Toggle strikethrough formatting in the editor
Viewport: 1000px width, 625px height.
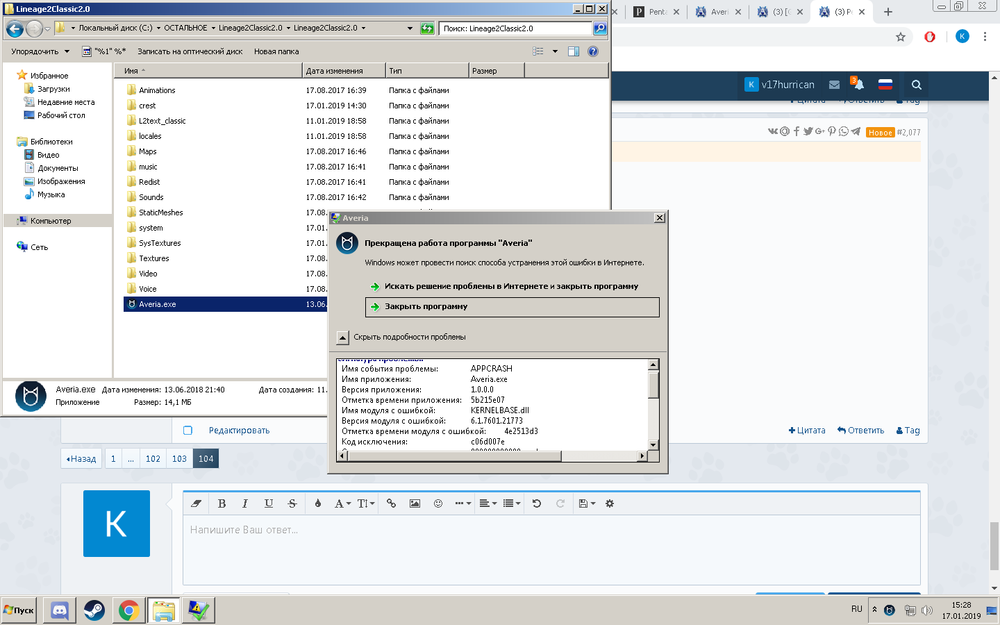(x=292, y=503)
